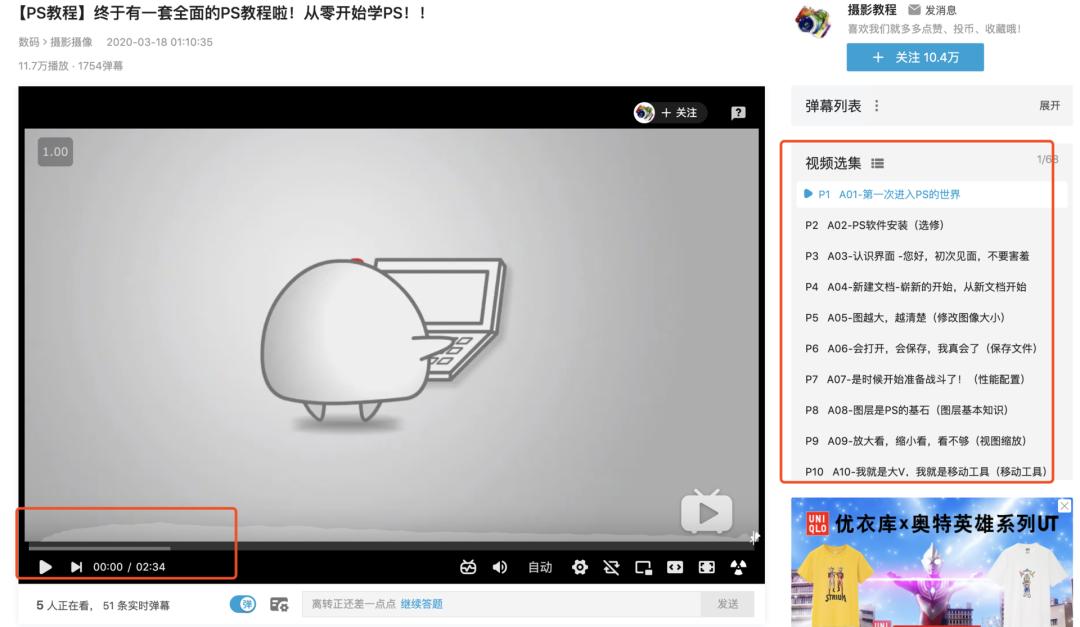Open the danmaku mask face icon
Screen dimensions: 1080x627
point(468,567)
